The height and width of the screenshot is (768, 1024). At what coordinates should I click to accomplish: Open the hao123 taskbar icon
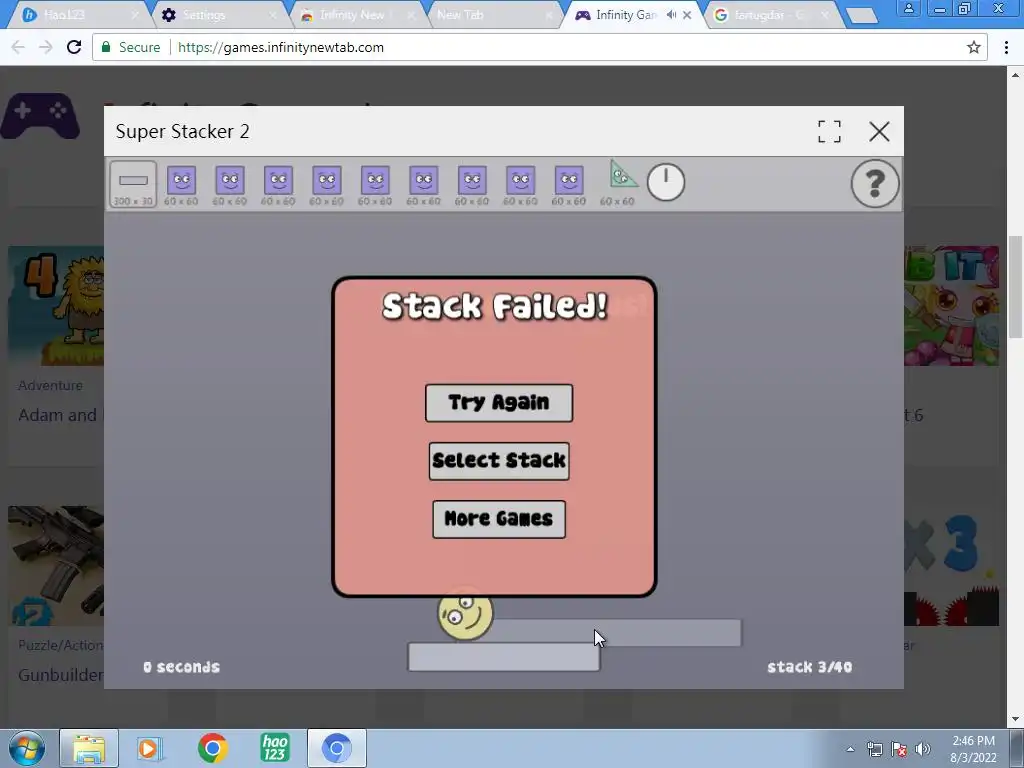pyautogui.click(x=275, y=748)
